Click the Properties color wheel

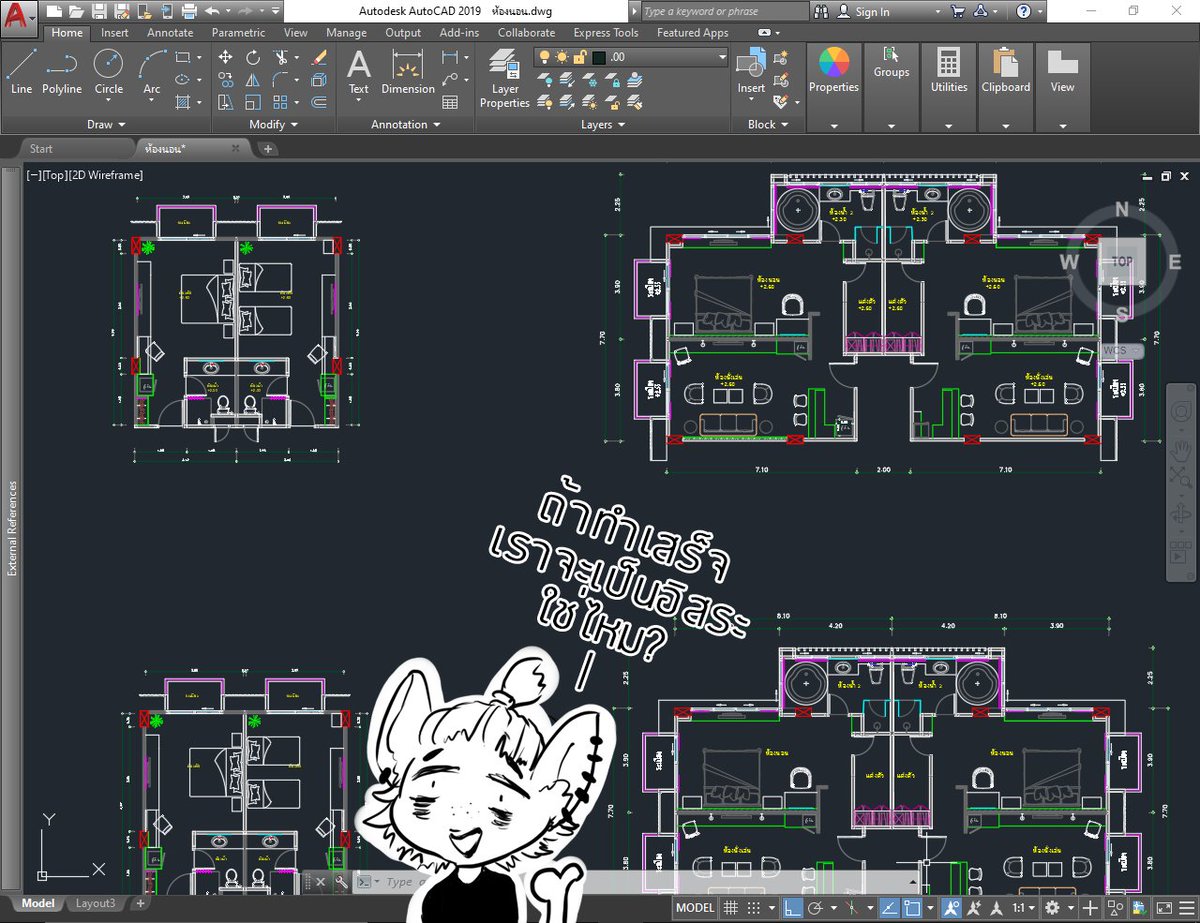click(834, 64)
